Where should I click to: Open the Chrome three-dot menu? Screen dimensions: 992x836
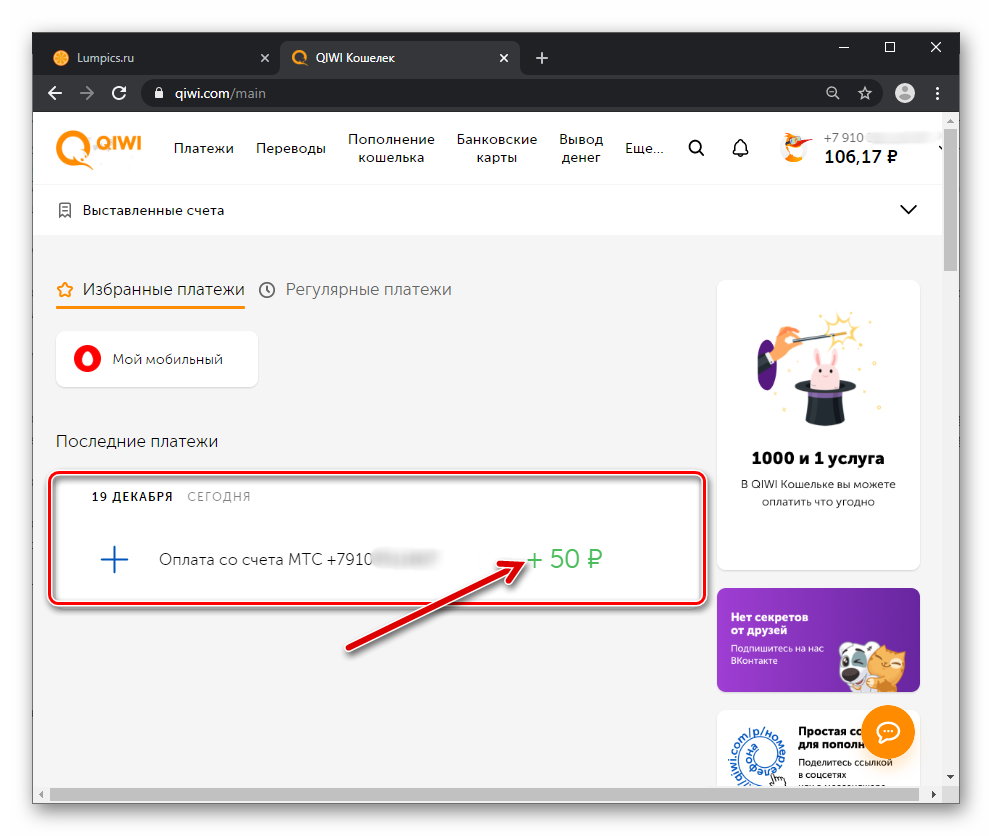938,94
